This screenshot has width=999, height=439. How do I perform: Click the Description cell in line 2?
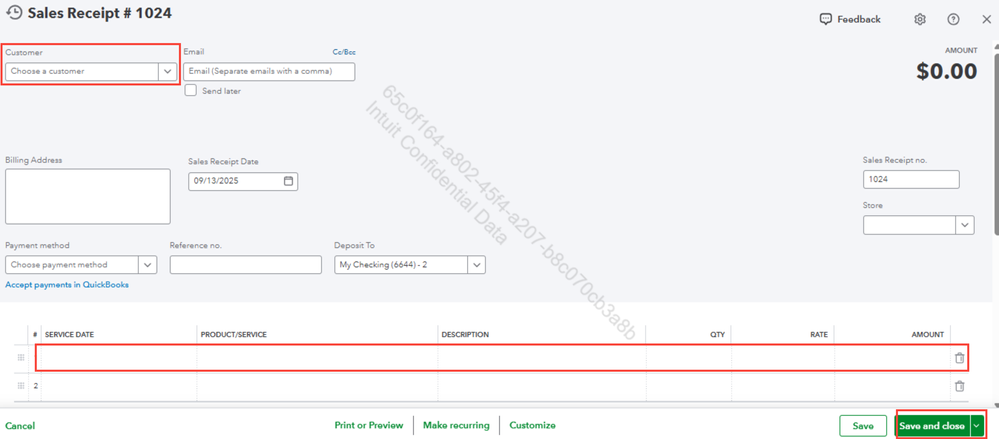click(x=542, y=386)
